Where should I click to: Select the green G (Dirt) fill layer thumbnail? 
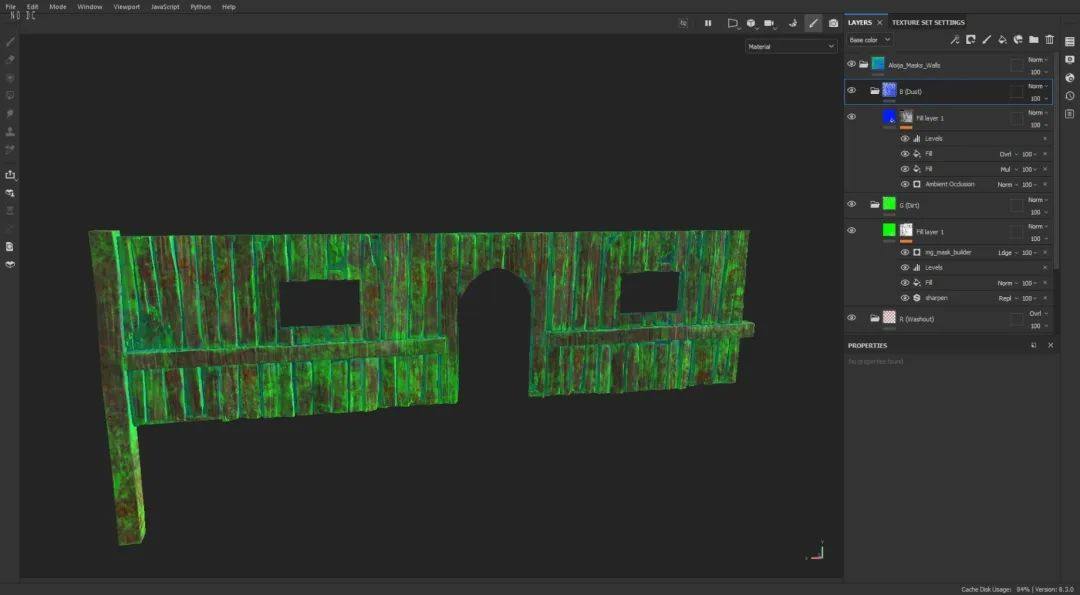click(889, 230)
